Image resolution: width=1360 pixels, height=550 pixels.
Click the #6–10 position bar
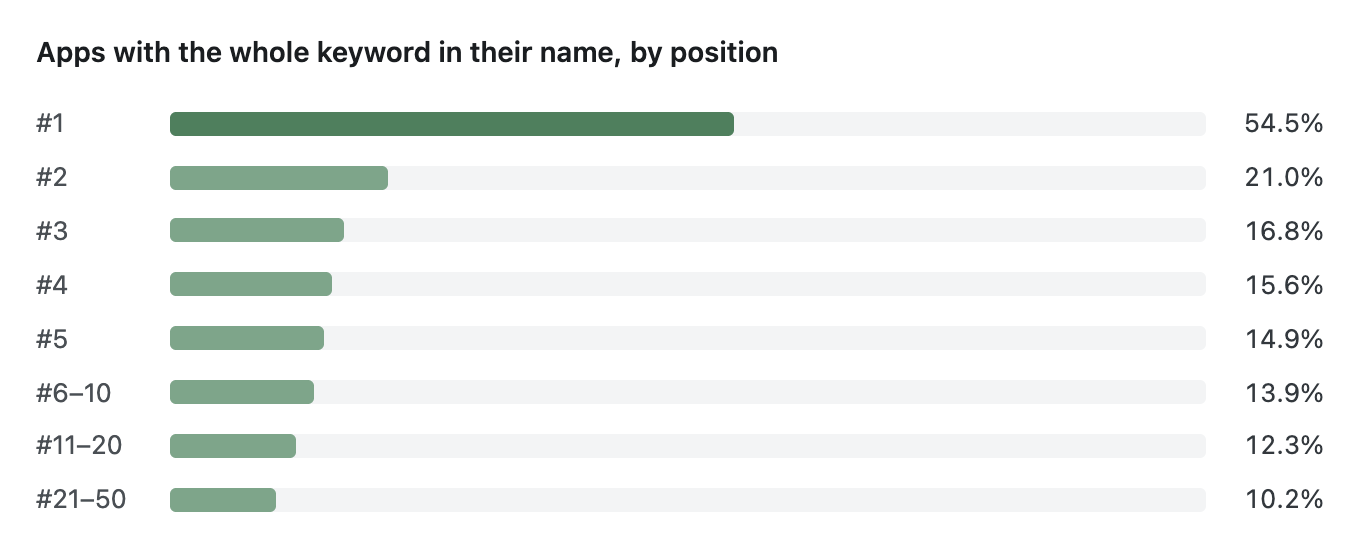coord(242,392)
